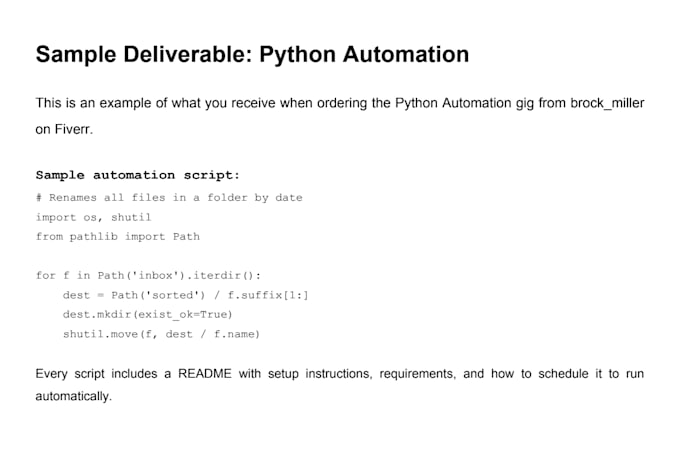The image size is (680, 459).
Task: Click the 'brock_miller' username in the intro
Action: (x=607, y=103)
